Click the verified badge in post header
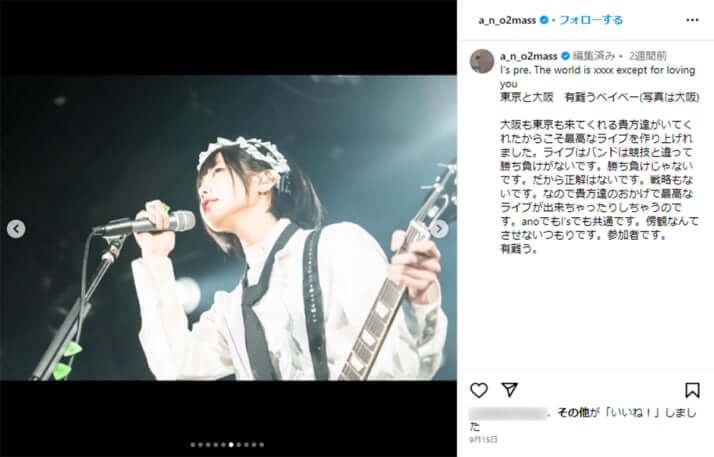This screenshot has width=714, height=457. click(544, 20)
